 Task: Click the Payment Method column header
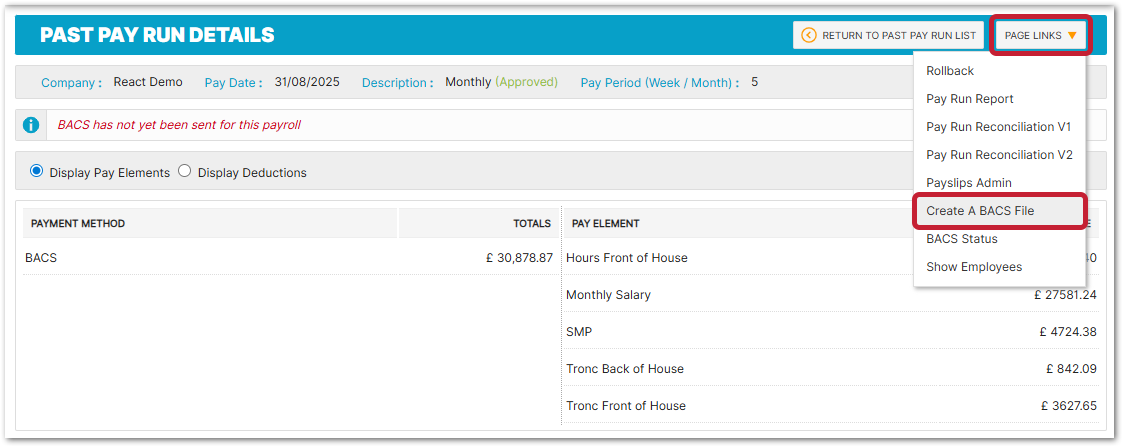click(78, 224)
